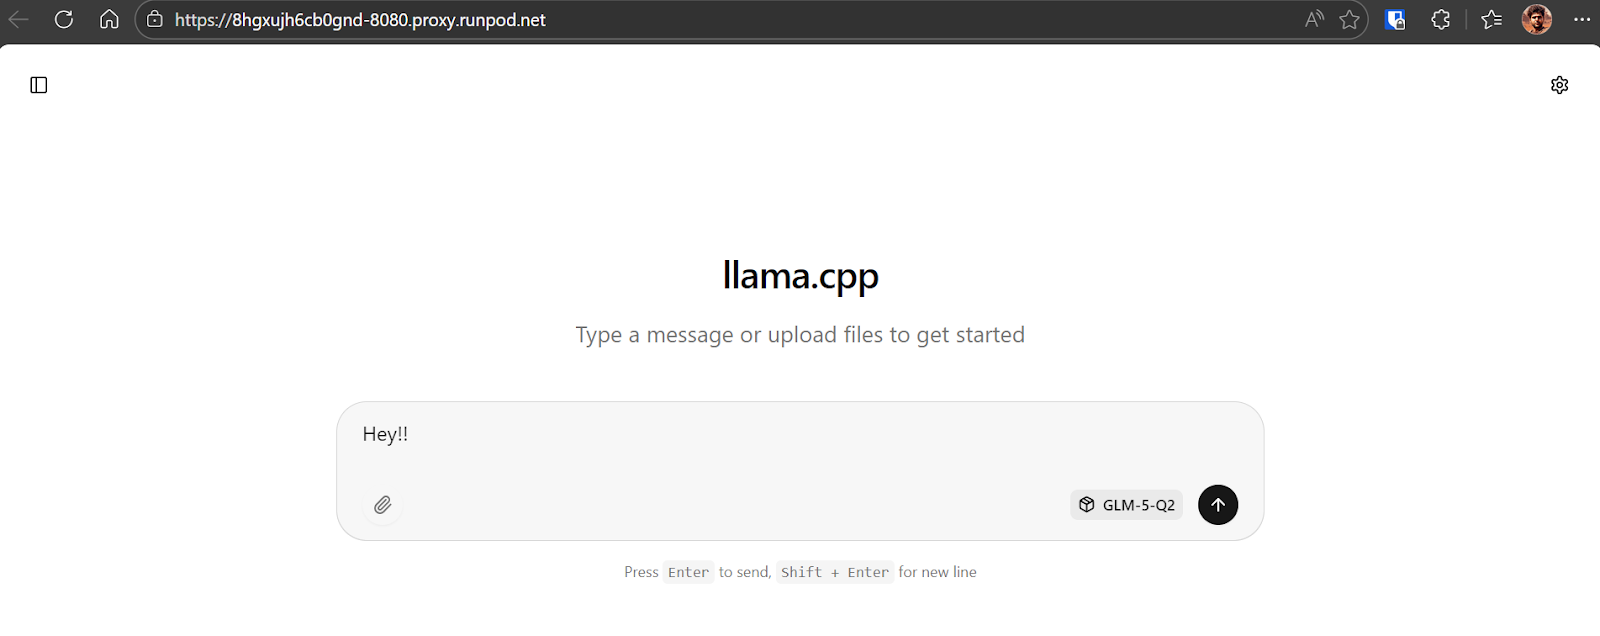The image size is (1600, 636).
Task: Open the GLM-5-Q2 model selector
Action: coord(1126,505)
